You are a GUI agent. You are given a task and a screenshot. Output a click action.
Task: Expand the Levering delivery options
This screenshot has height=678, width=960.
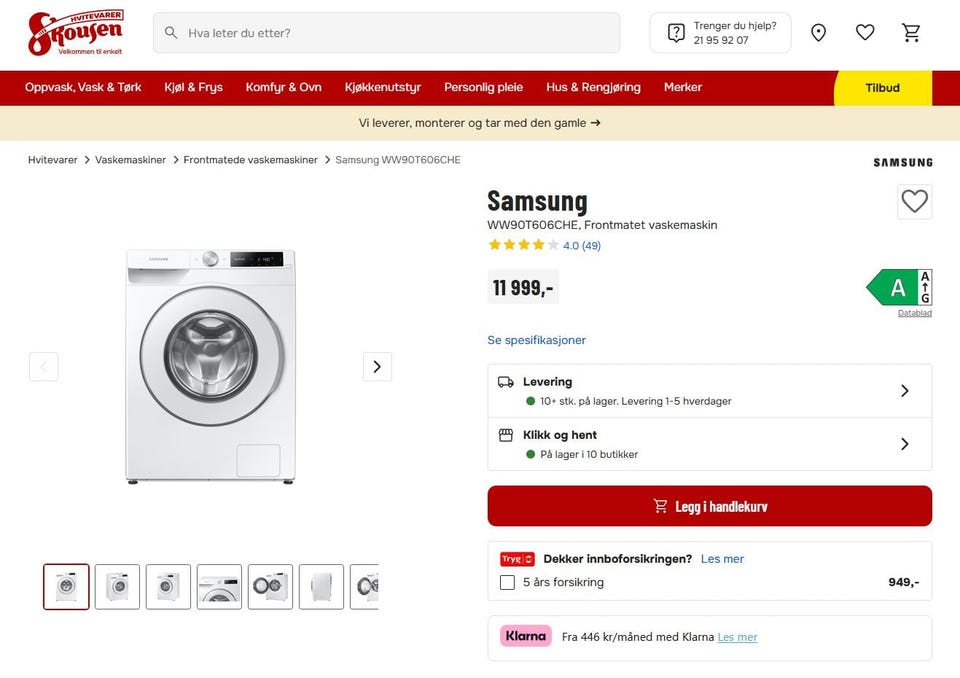(709, 391)
